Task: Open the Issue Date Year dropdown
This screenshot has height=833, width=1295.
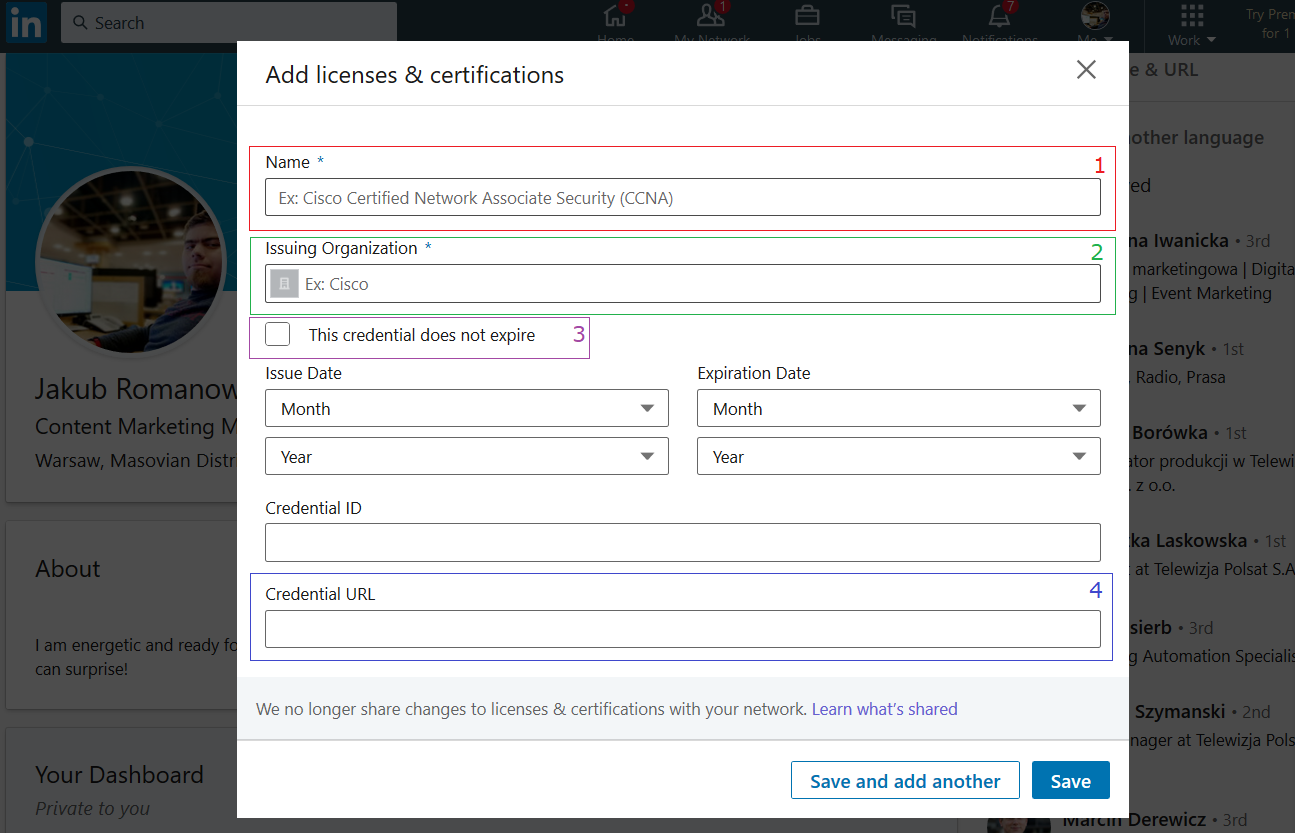Action: pyautogui.click(x=467, y=457)
